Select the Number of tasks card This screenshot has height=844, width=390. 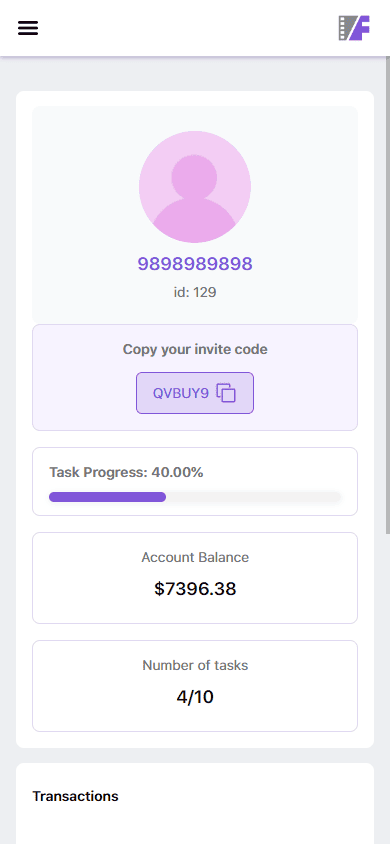click(x=195, y=686)
